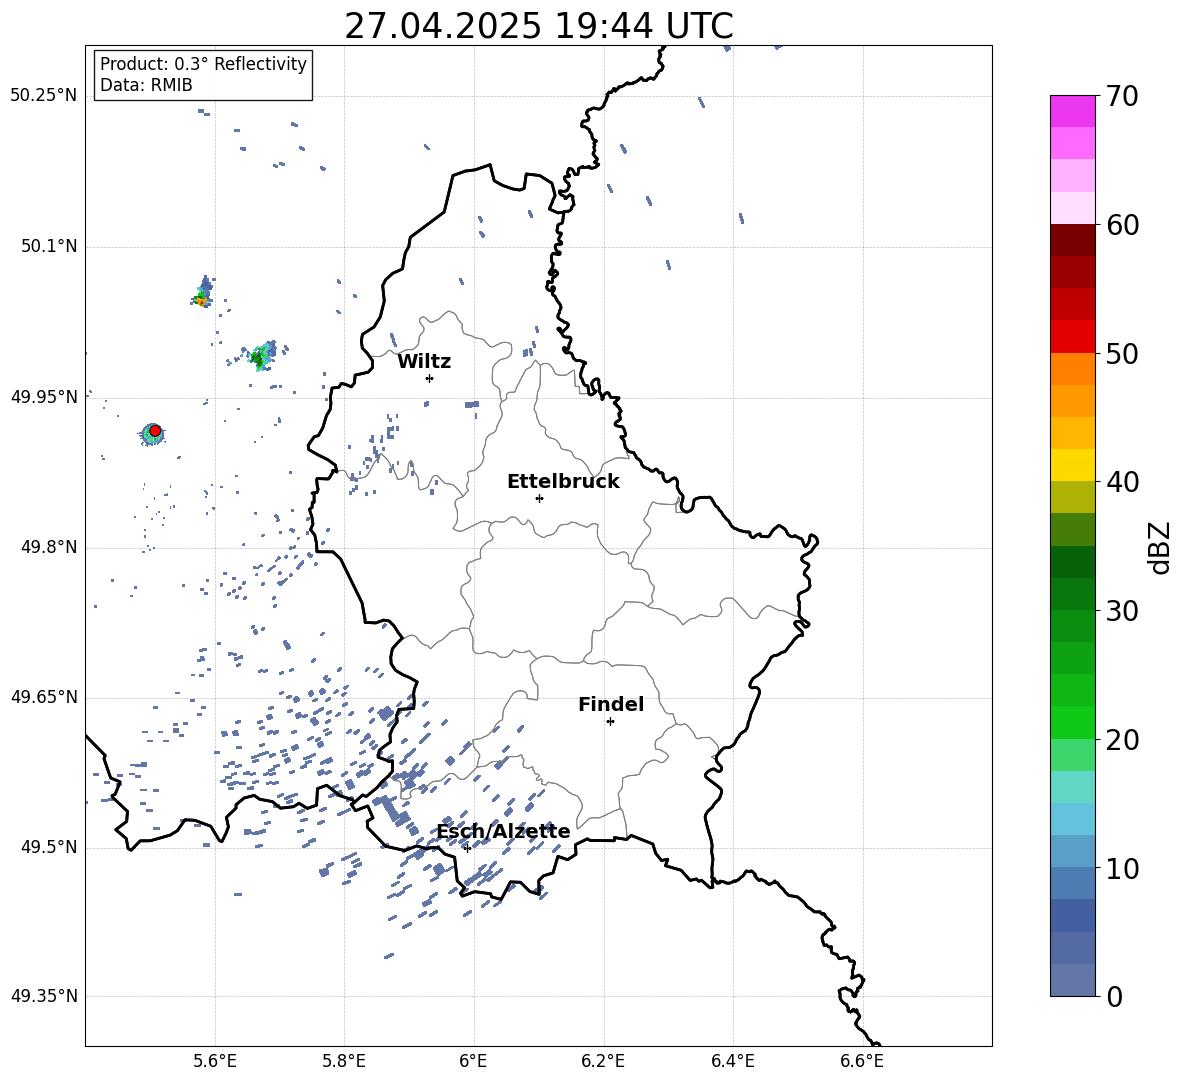
Task: Click the 0 value on the colorbar
Action: (x=1115, y=996)
